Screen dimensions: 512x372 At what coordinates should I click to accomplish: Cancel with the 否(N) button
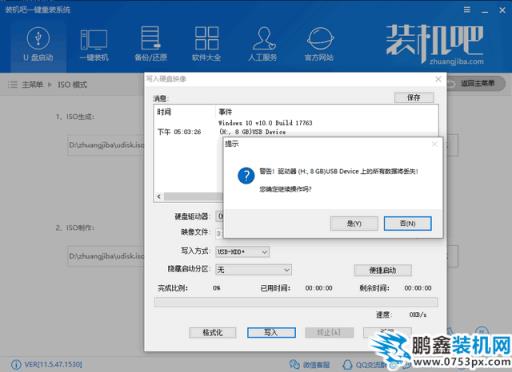point(408,223)
